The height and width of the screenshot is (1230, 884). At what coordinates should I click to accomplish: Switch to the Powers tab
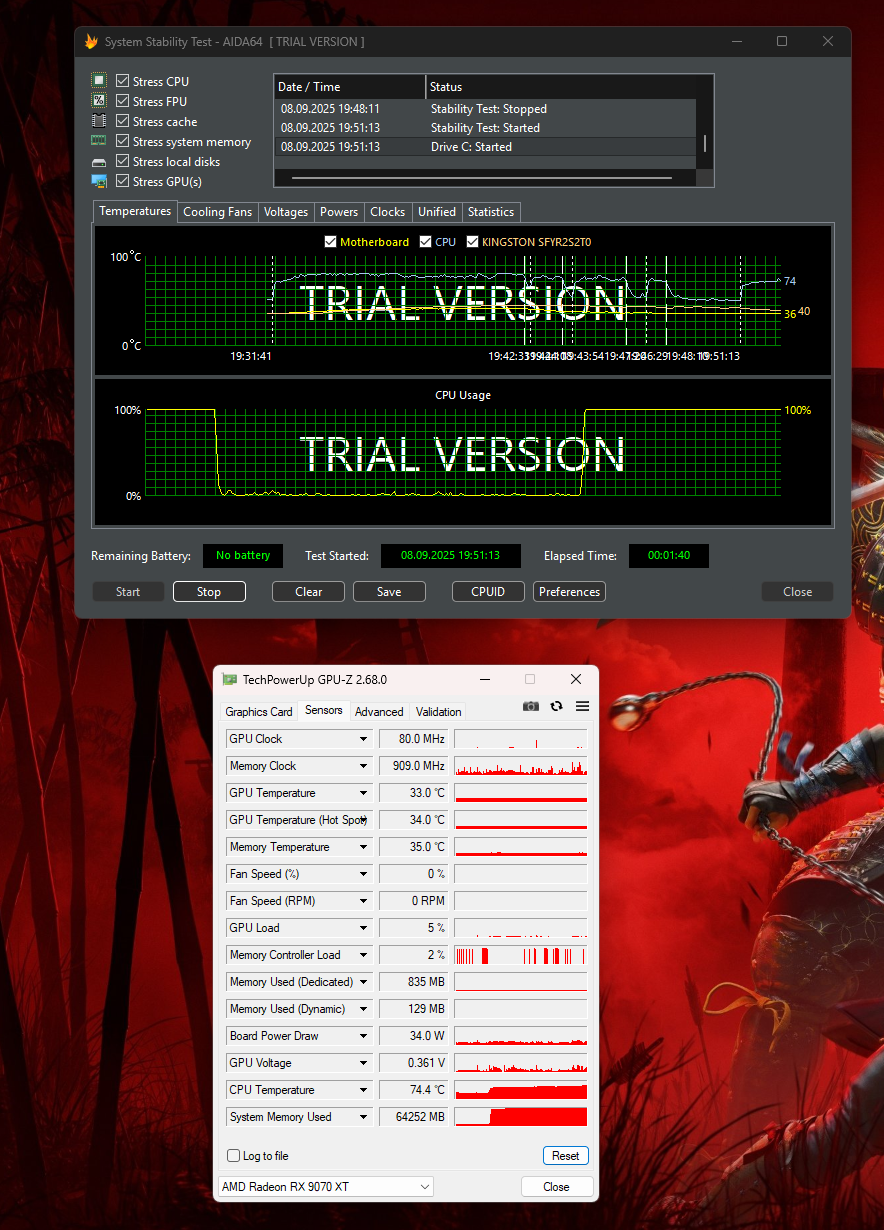click(x=339, y=212)
